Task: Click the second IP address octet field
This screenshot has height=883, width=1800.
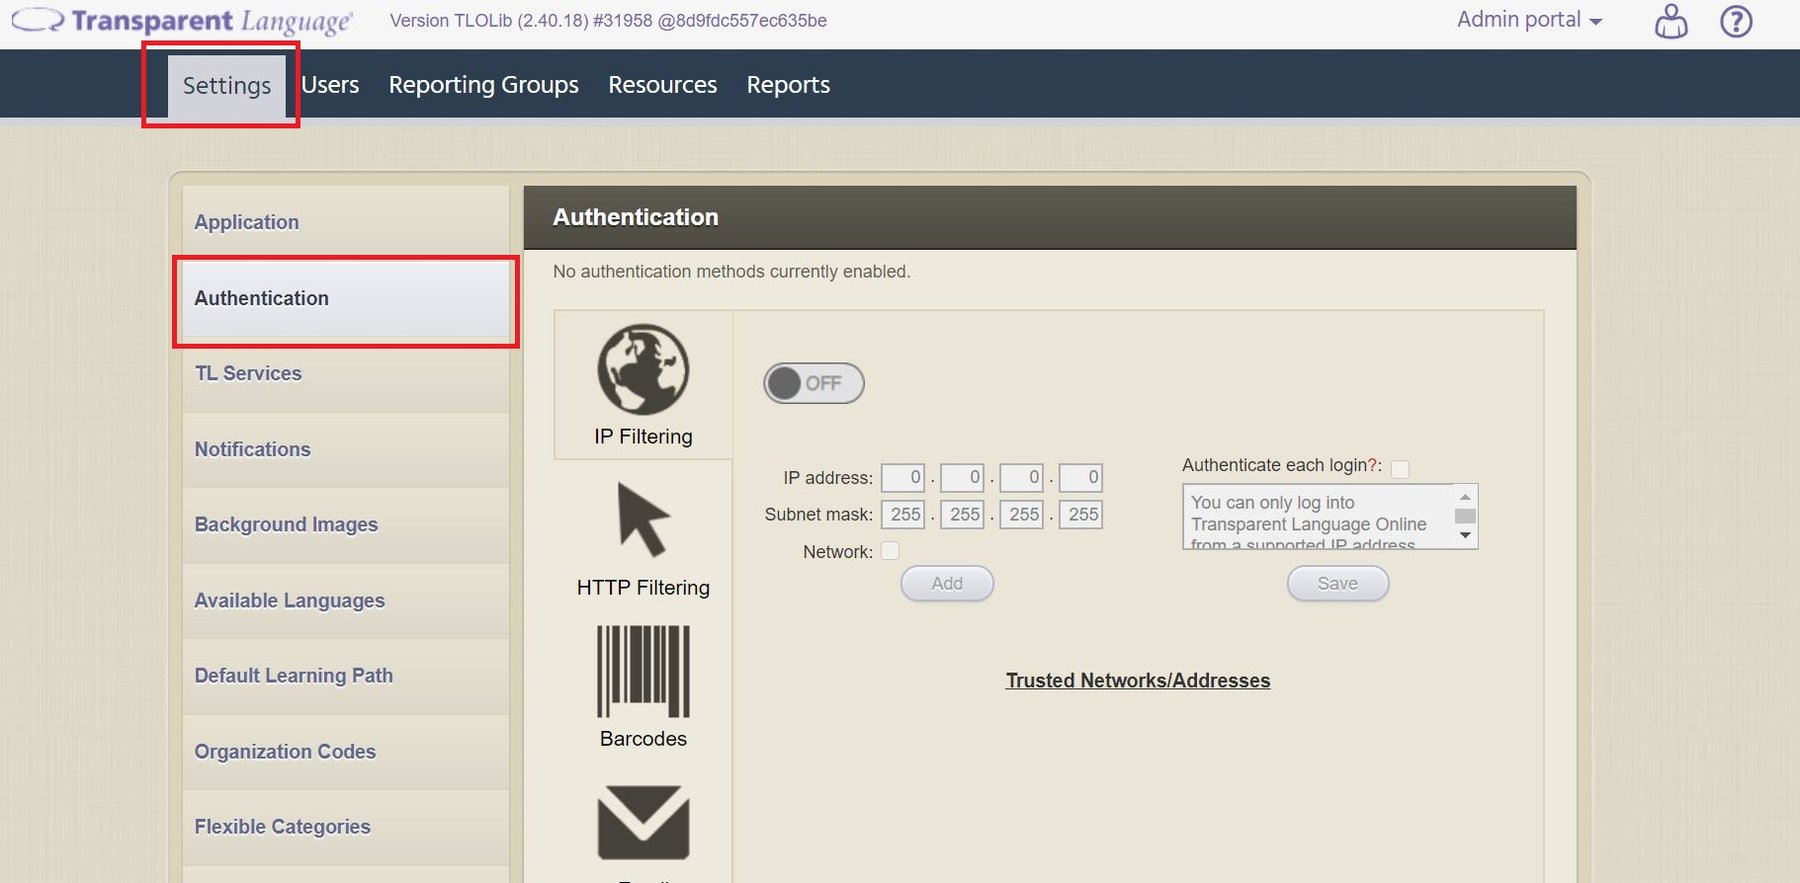Action: [962, 477]
